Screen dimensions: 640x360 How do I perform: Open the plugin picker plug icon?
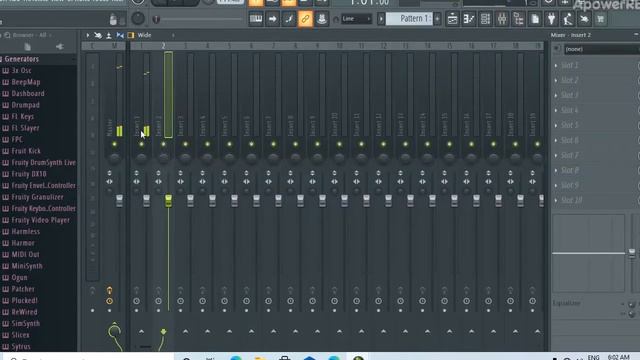coord(551,19)
